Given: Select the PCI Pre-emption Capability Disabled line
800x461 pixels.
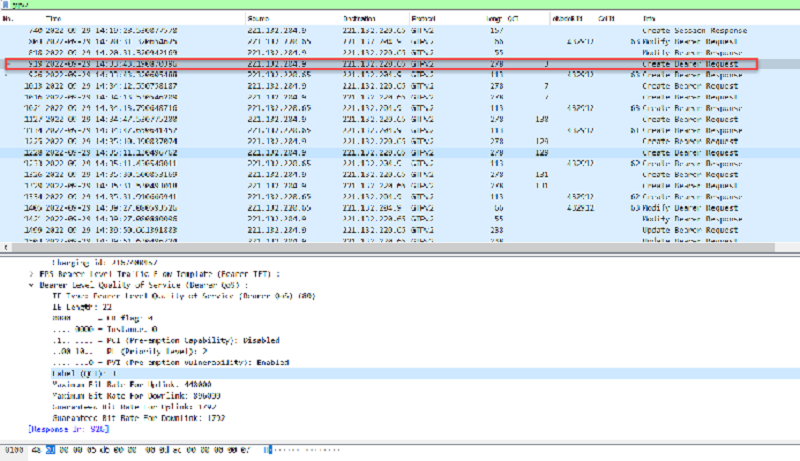Looking at the screenshot, I should click(x=166, y=340).
